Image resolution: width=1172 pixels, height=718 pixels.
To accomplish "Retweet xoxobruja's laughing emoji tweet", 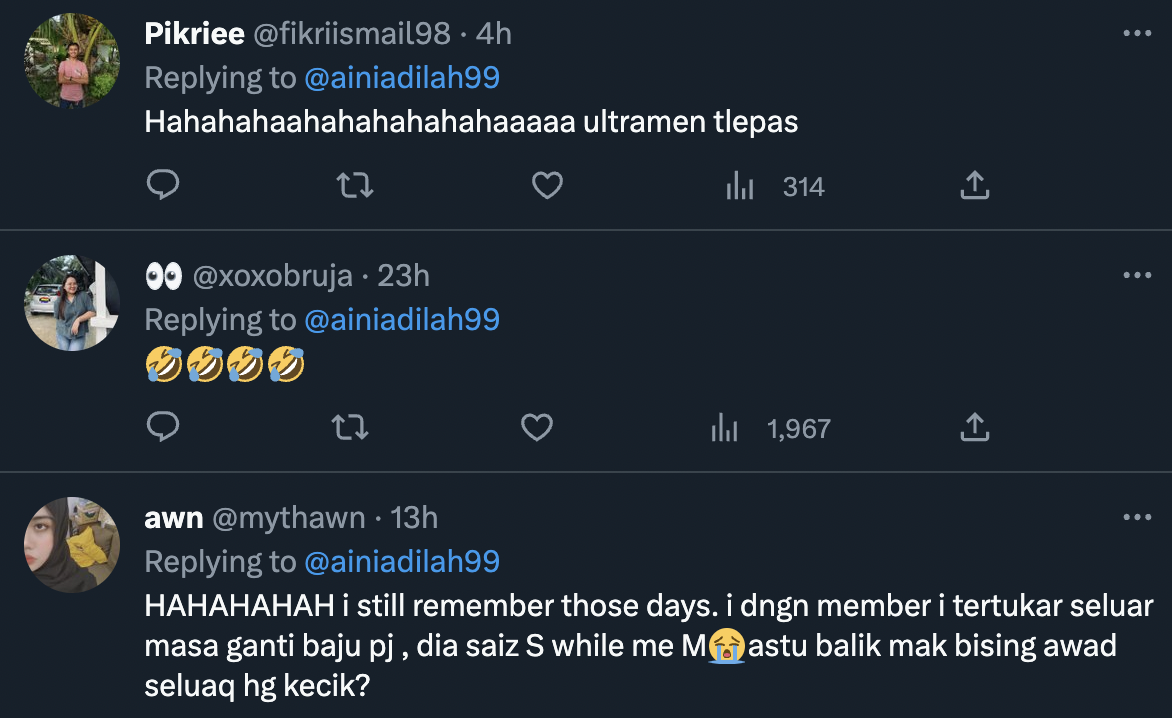I will 350,428.
